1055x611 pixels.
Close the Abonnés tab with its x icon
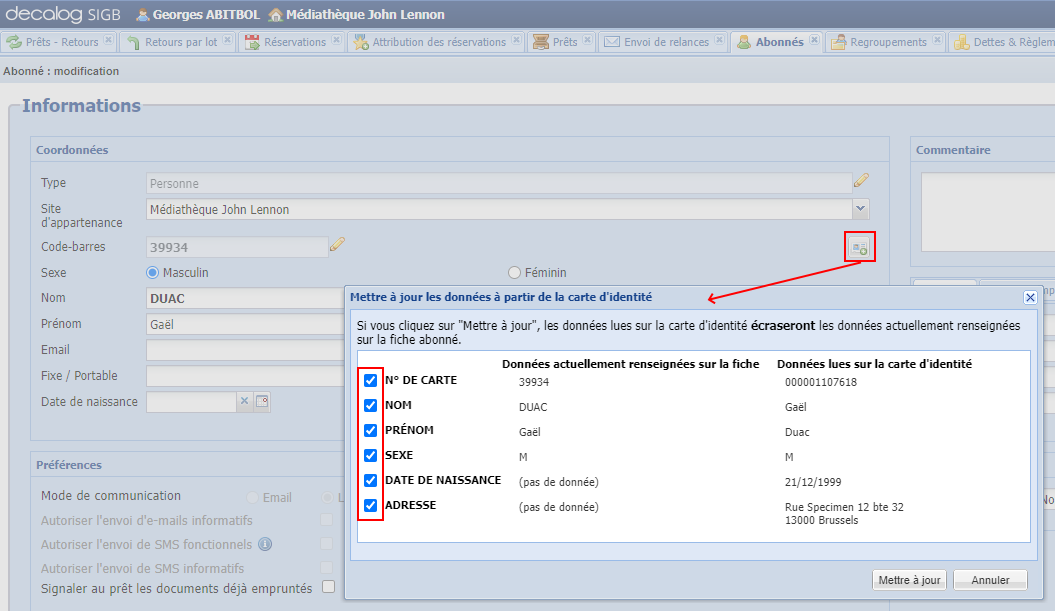[x=814, y=41]
